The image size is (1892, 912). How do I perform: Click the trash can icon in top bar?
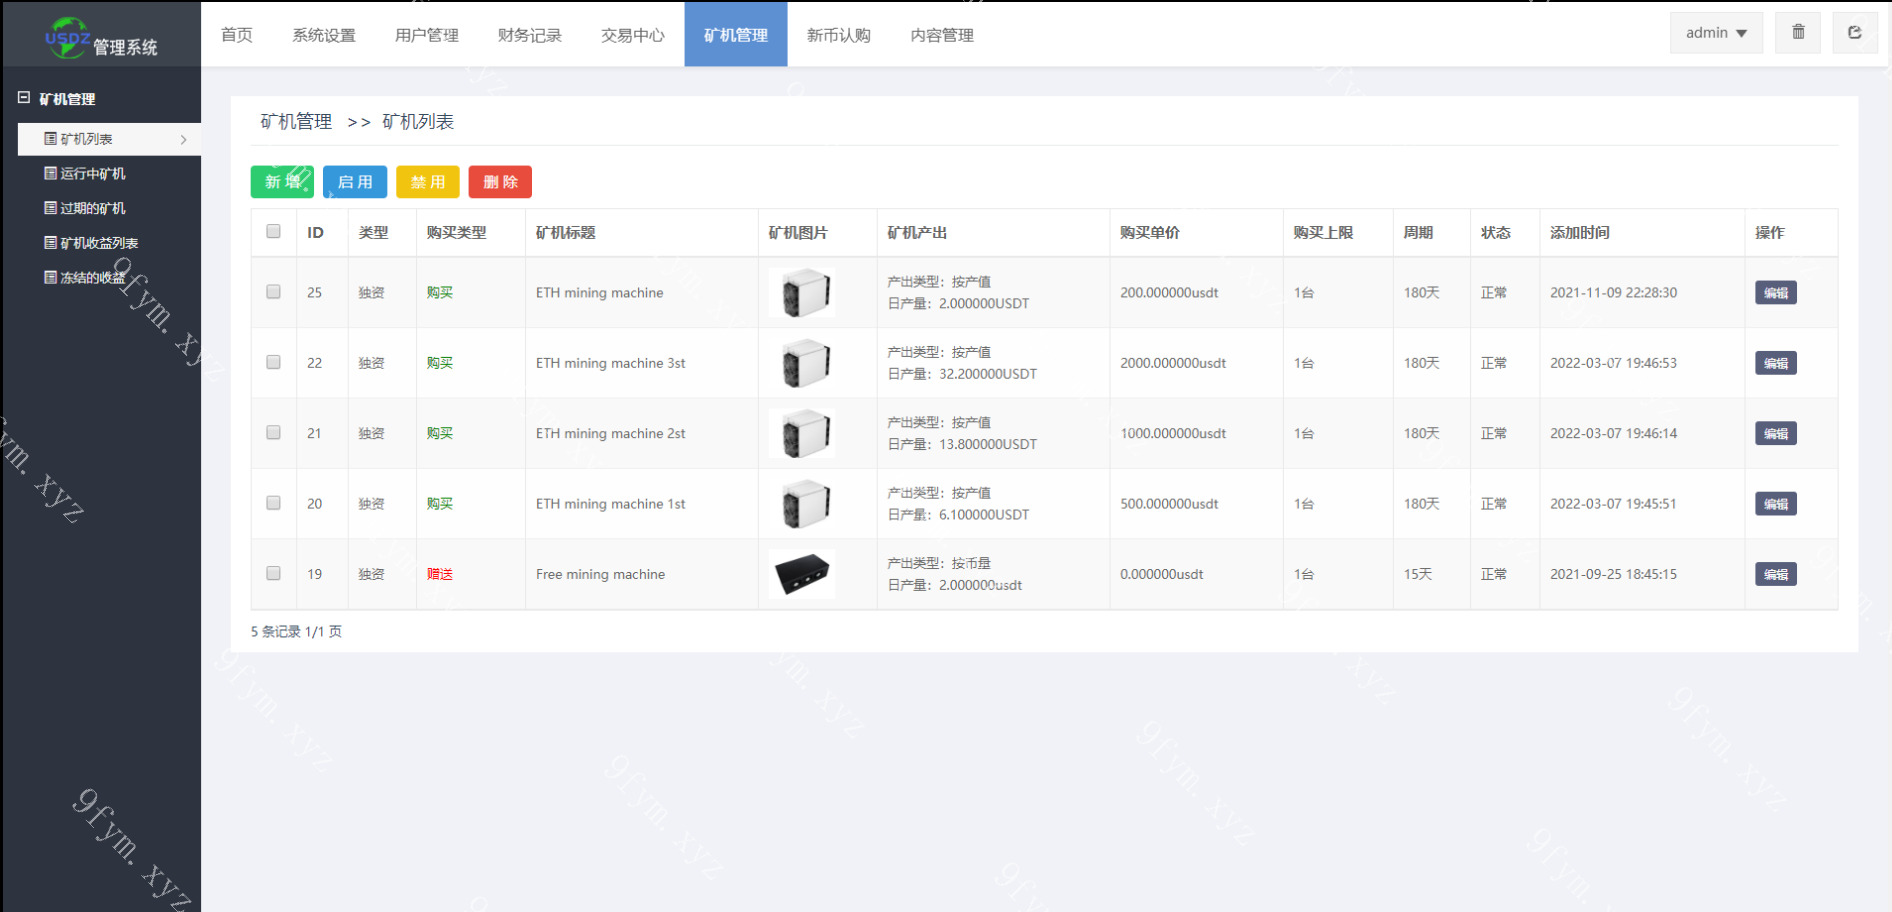point(1798,32)
